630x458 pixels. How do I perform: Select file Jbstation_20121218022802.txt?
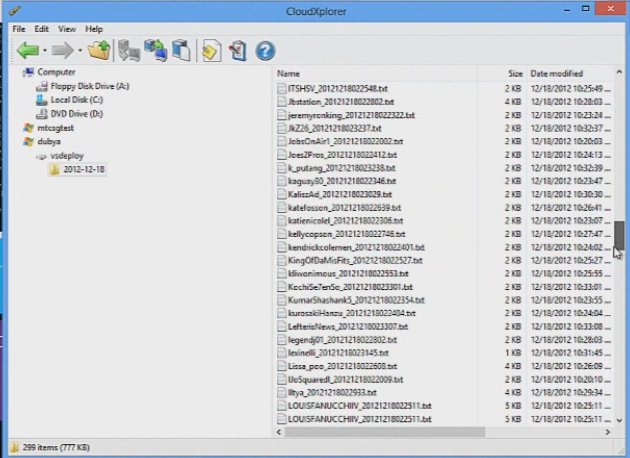tap(341, 102)
